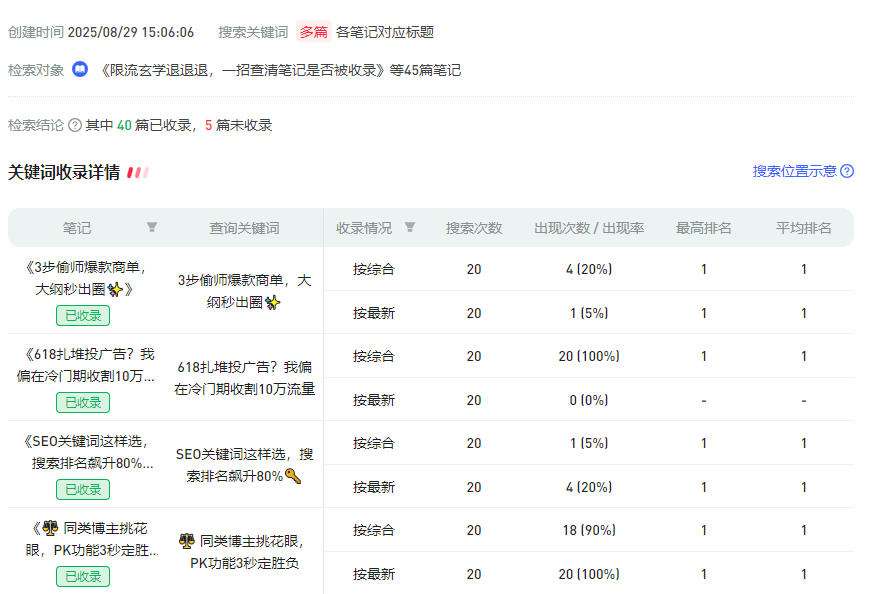The height and width of the screenshot is (594, 876).
Task: Open the filter on 笔记 column header
Action: [x=152, y=227]
